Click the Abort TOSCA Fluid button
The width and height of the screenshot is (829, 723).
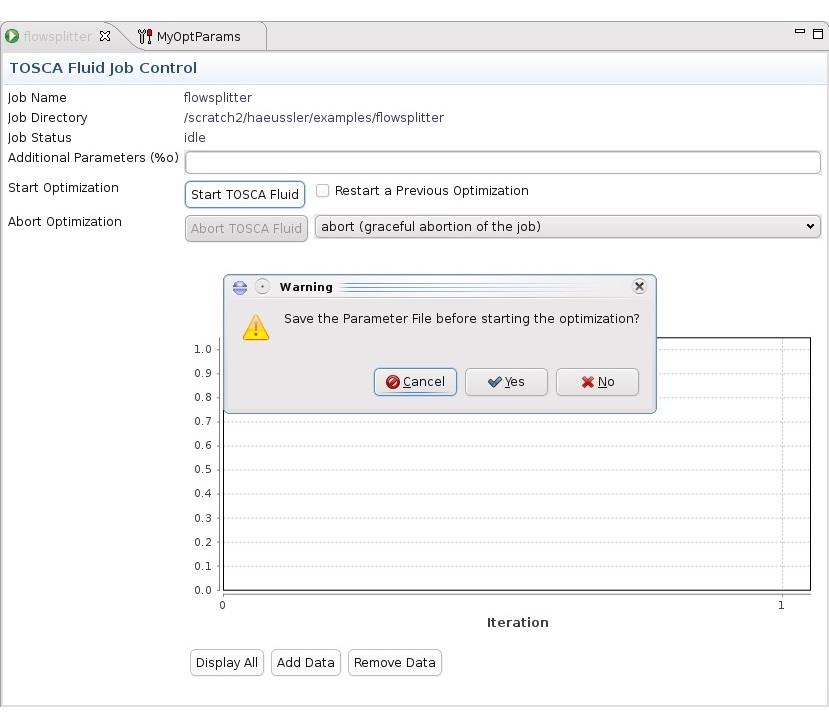246,228
